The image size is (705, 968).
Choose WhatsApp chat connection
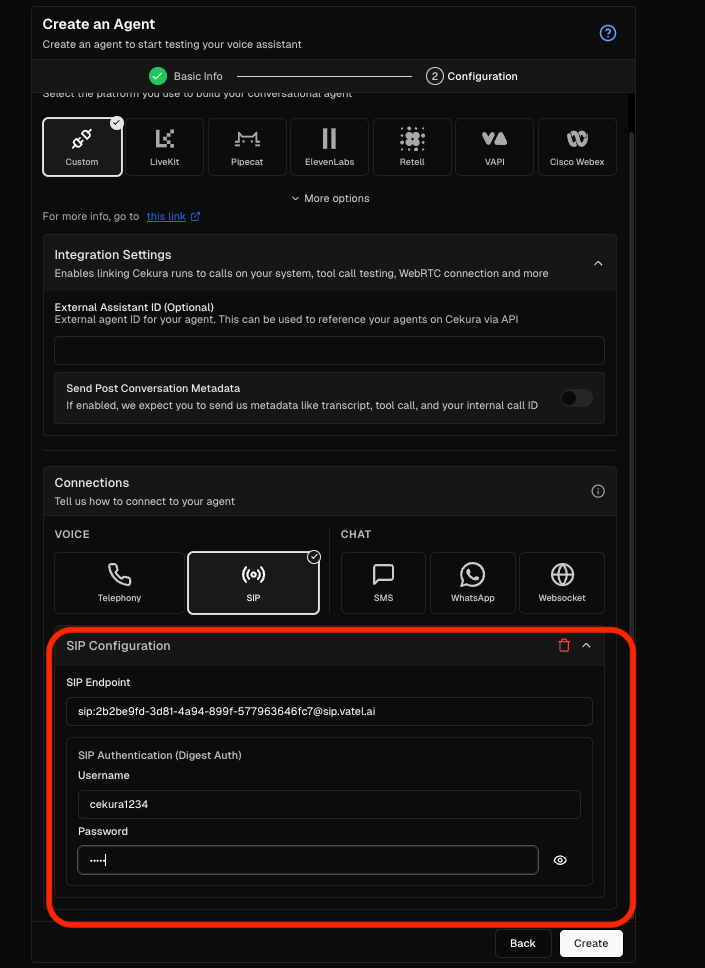click(x=472, y=583)
